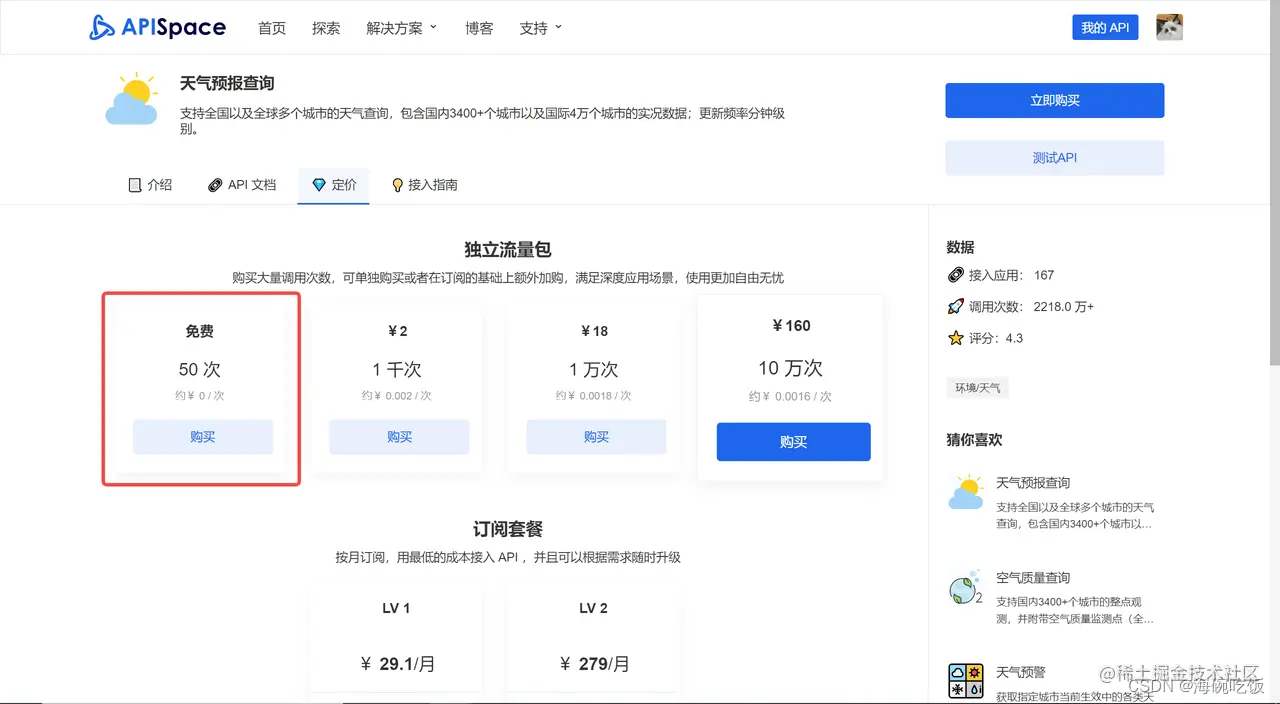
Task: Click the weather grid icon beside 天气预警
Action: (966, 681)
